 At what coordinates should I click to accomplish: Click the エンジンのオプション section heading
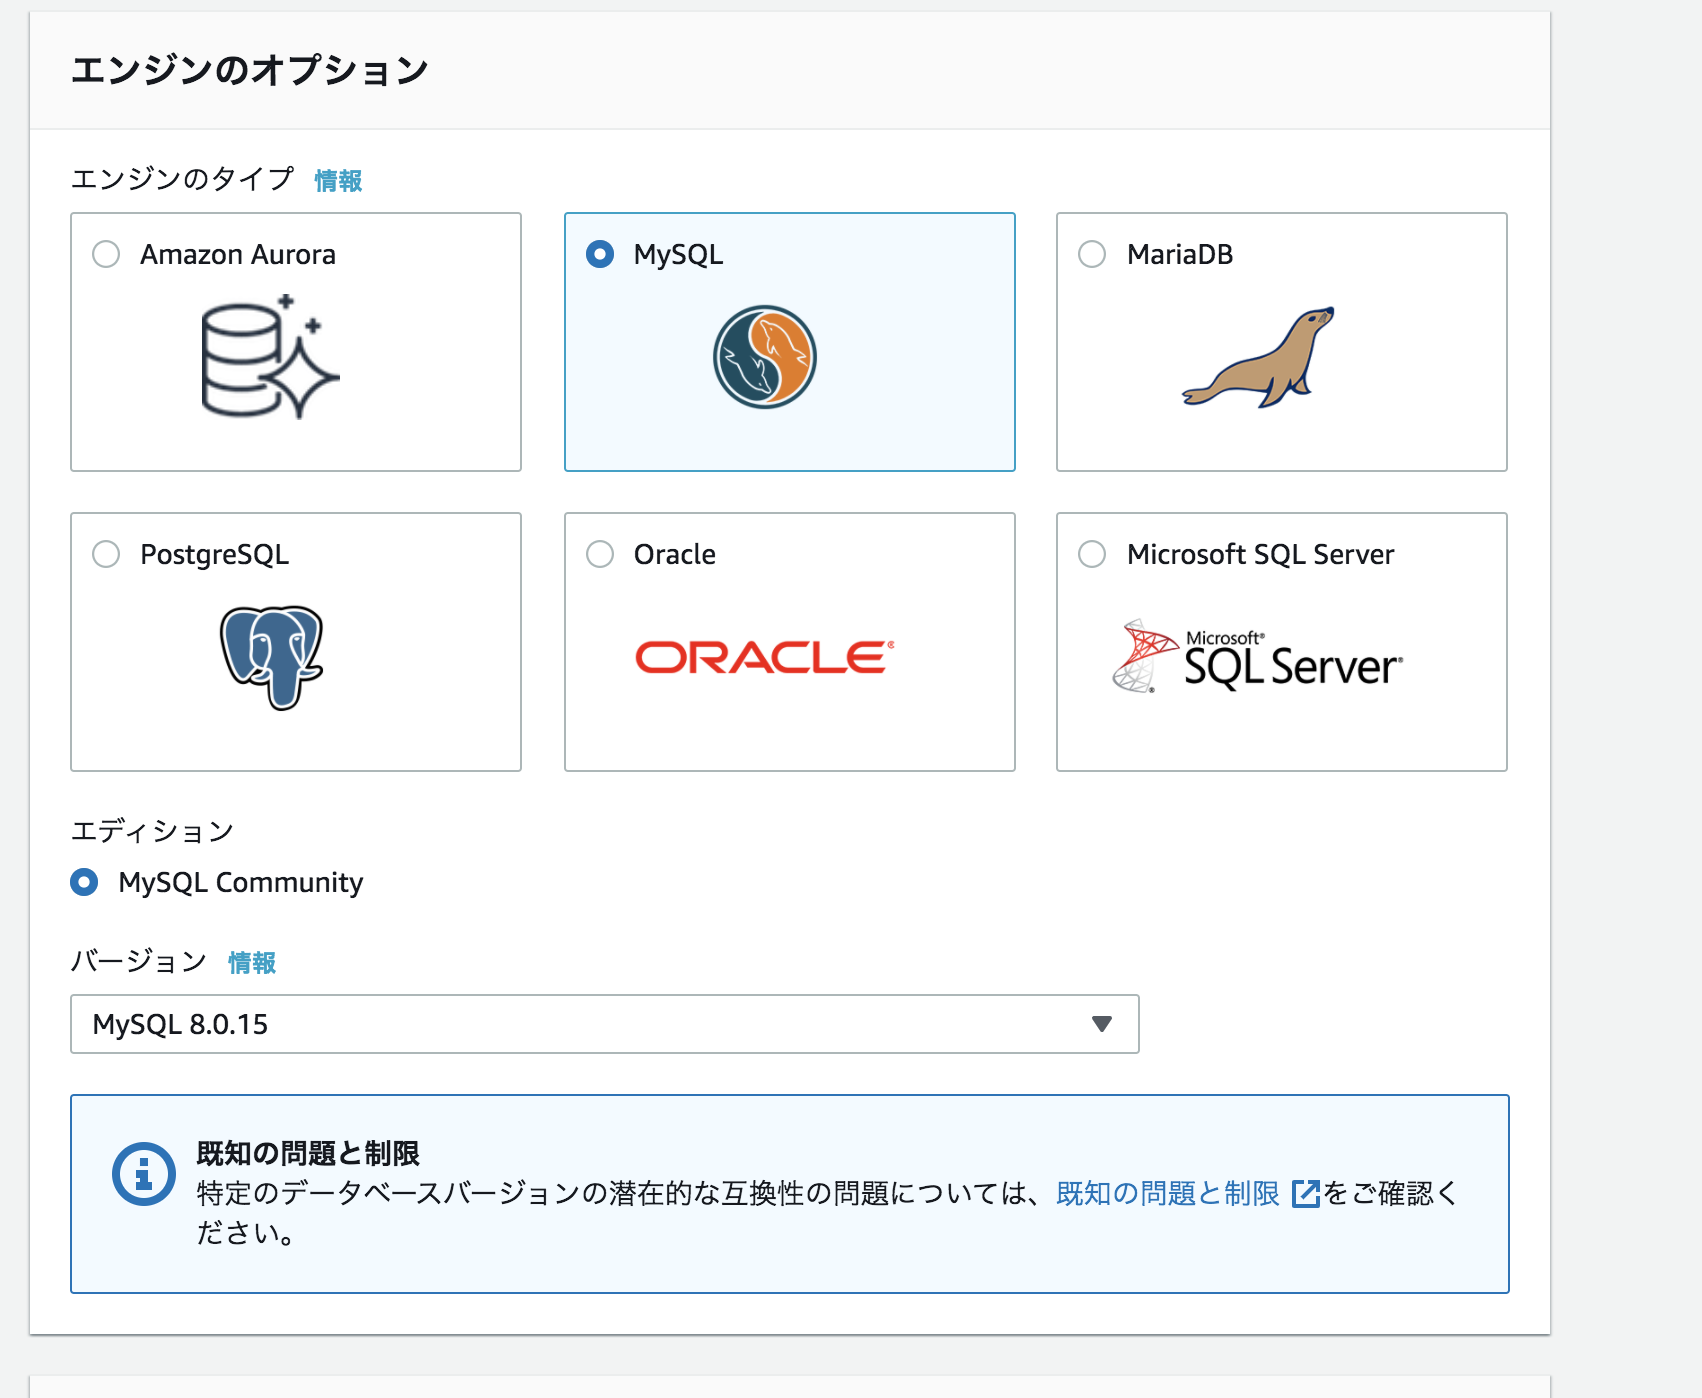click(250, 70)
